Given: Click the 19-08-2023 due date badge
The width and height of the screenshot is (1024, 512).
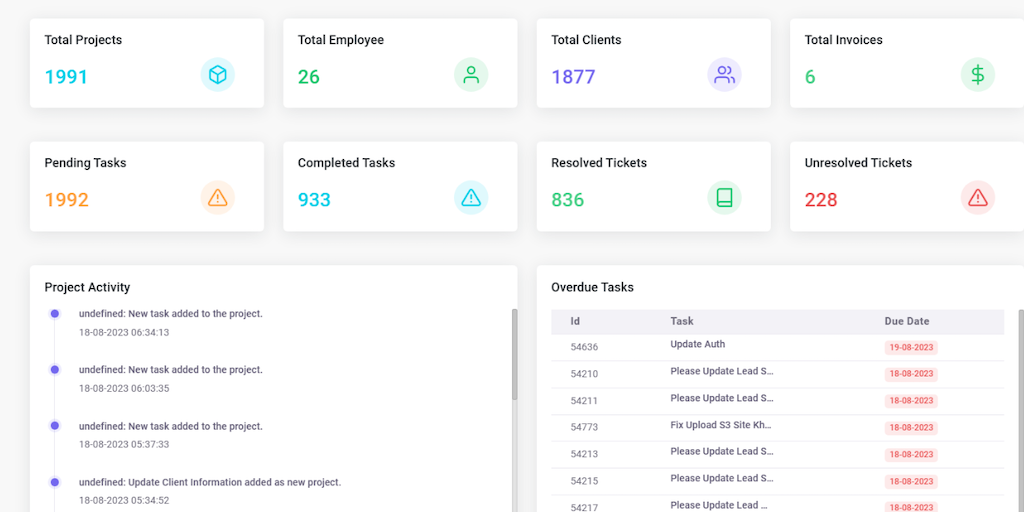Looking at the screenshot, I should coord(910,348).
